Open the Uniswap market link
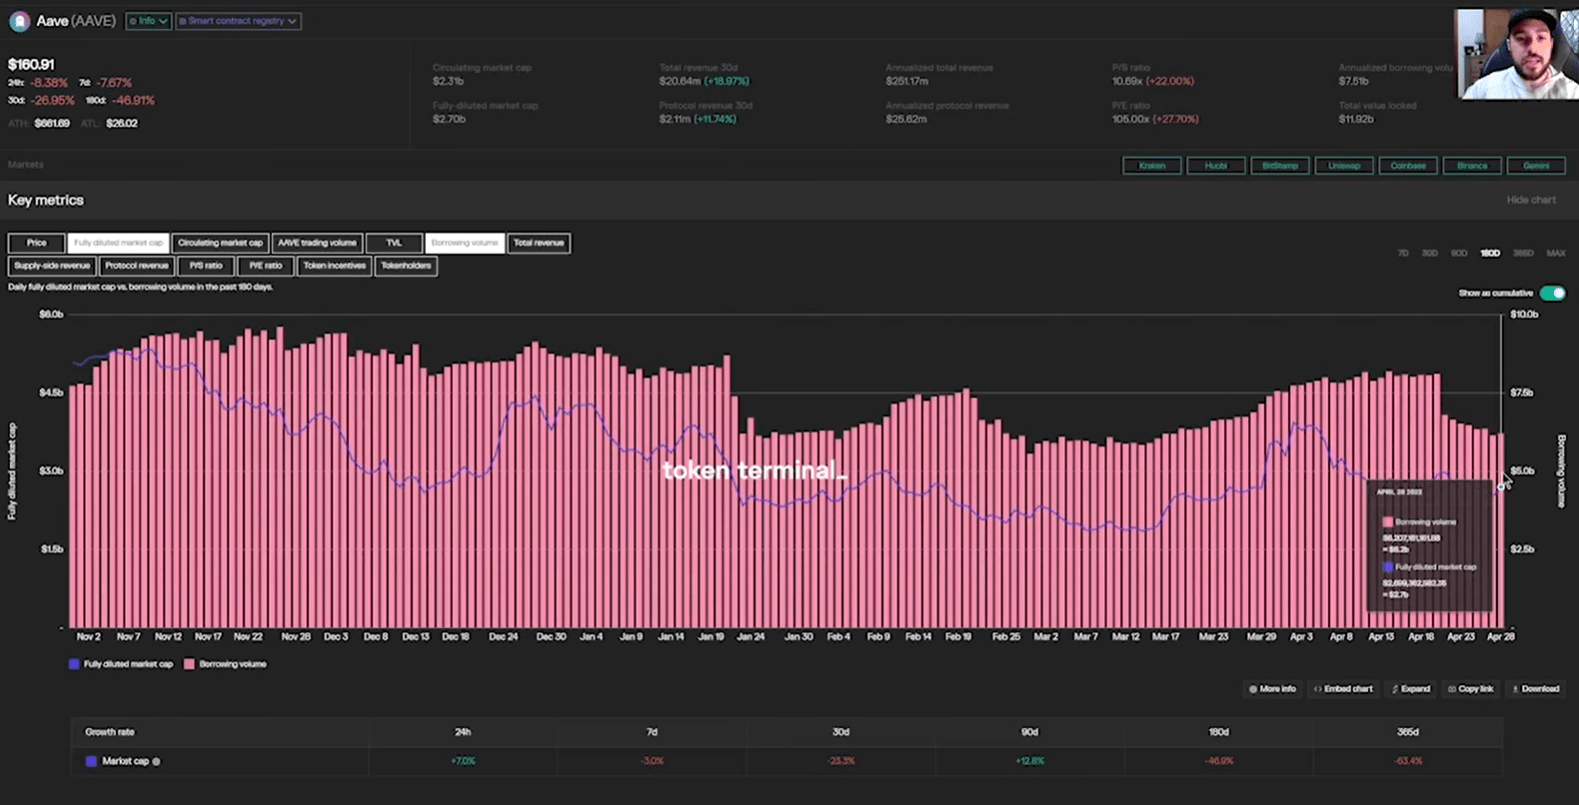This screenshot has width=1579, height=805. tap(1344, 166)
